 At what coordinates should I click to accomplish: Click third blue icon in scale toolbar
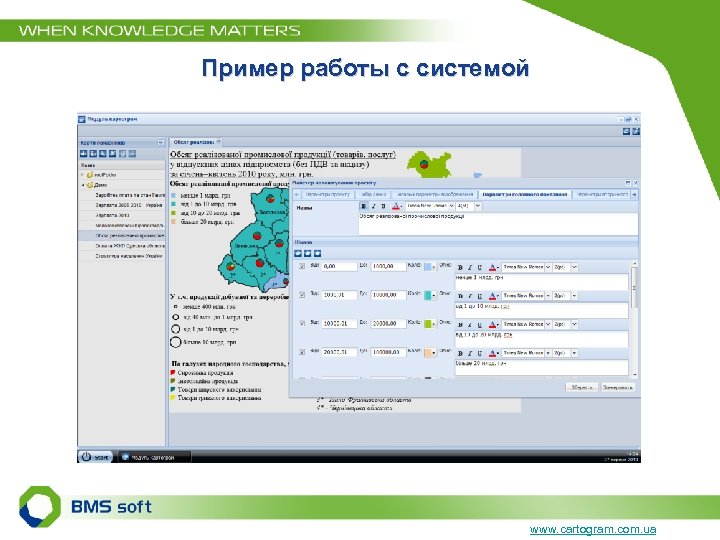click(317, 253)
